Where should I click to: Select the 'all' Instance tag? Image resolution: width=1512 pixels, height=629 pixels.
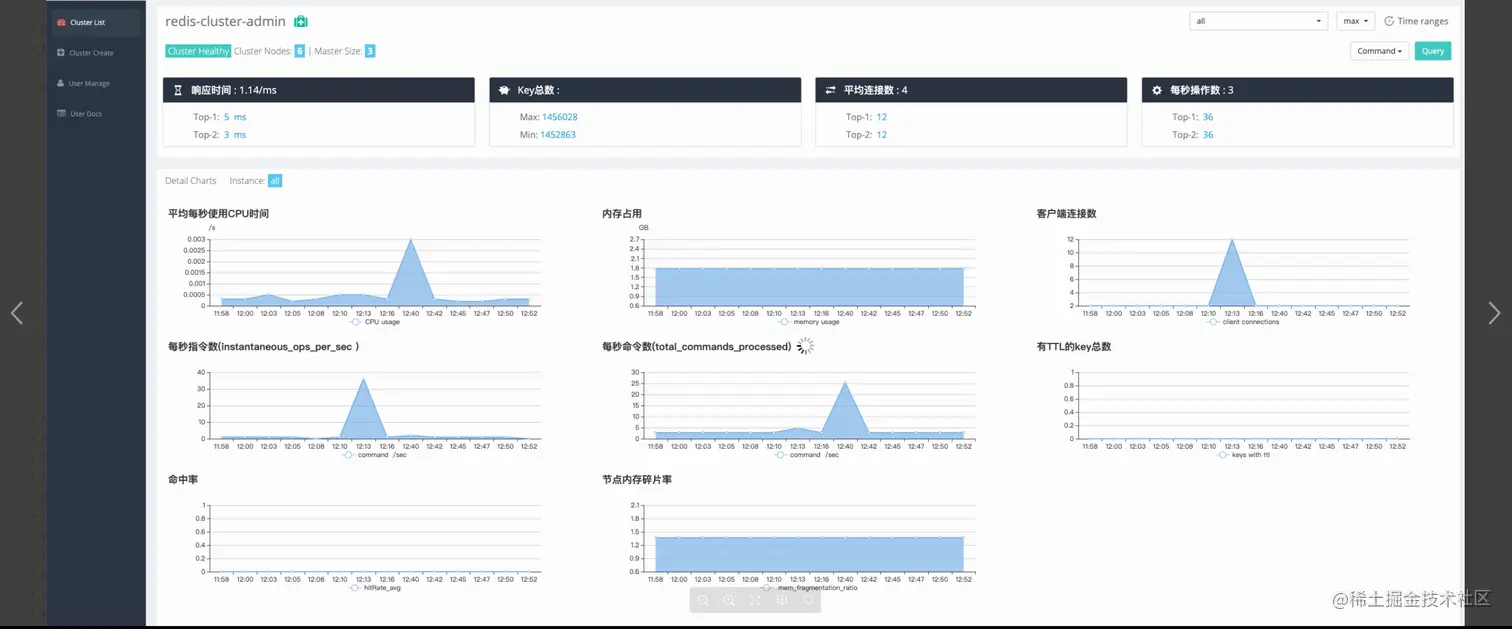pos(275,181)
